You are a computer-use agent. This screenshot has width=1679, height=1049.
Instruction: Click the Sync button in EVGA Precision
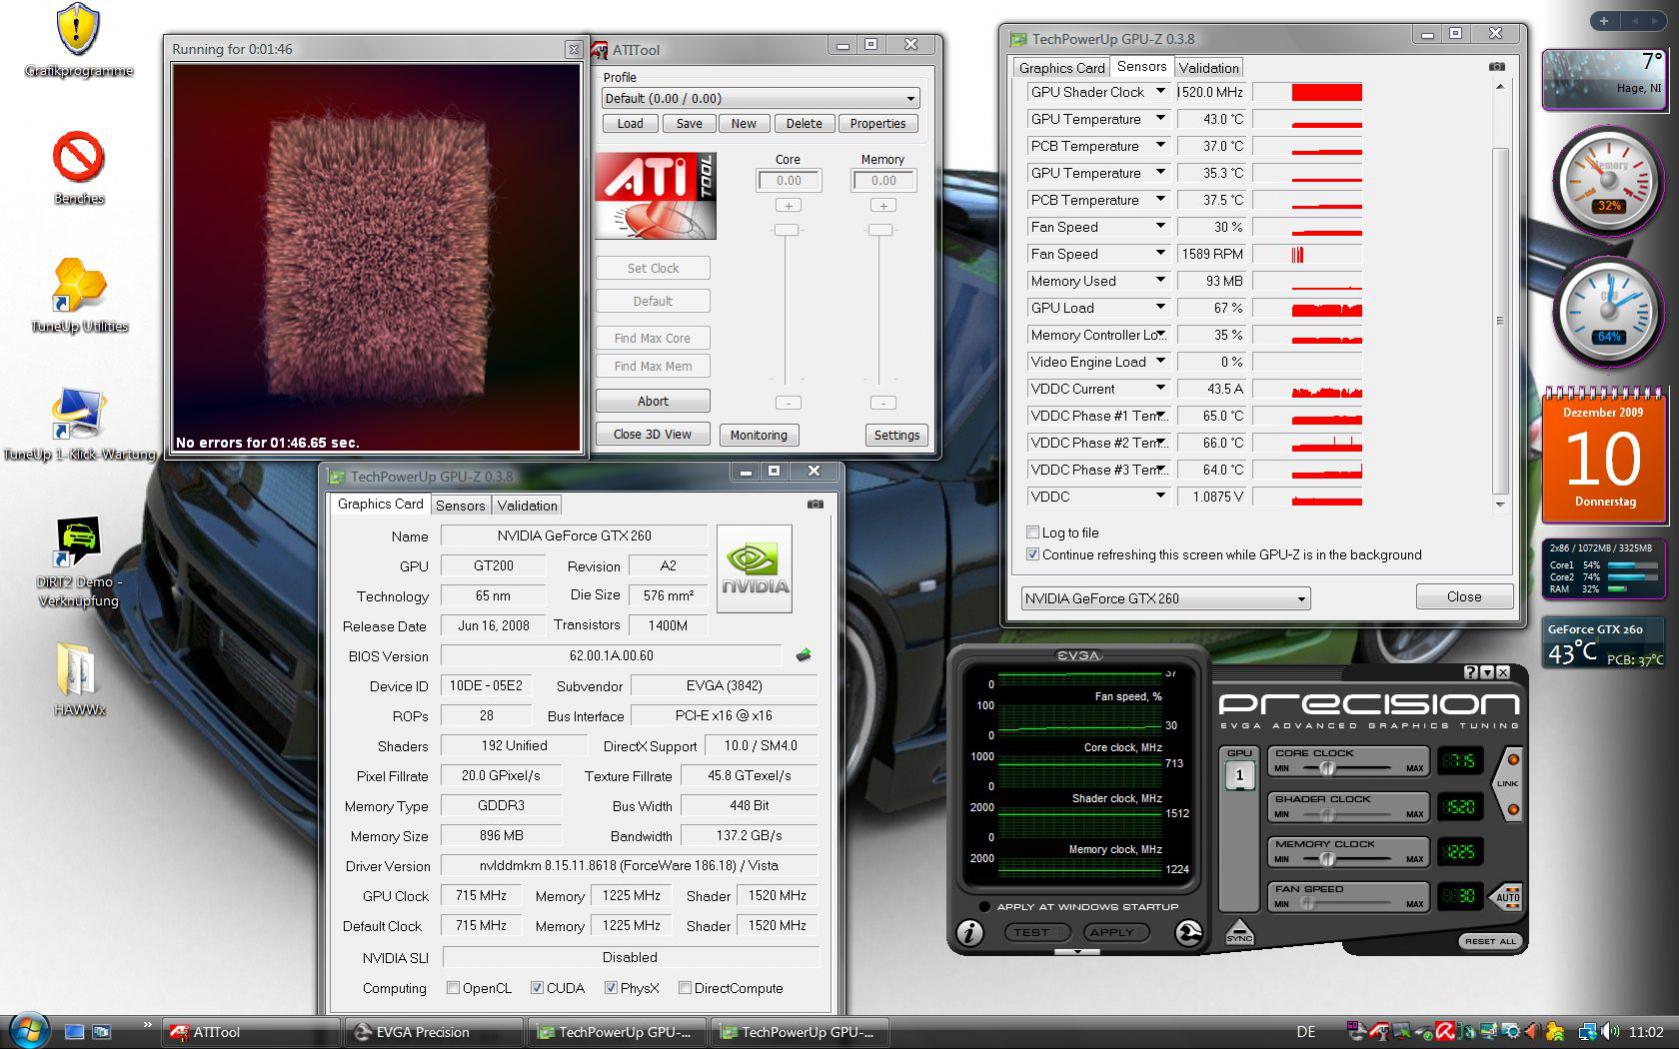tap(1239, 932)
